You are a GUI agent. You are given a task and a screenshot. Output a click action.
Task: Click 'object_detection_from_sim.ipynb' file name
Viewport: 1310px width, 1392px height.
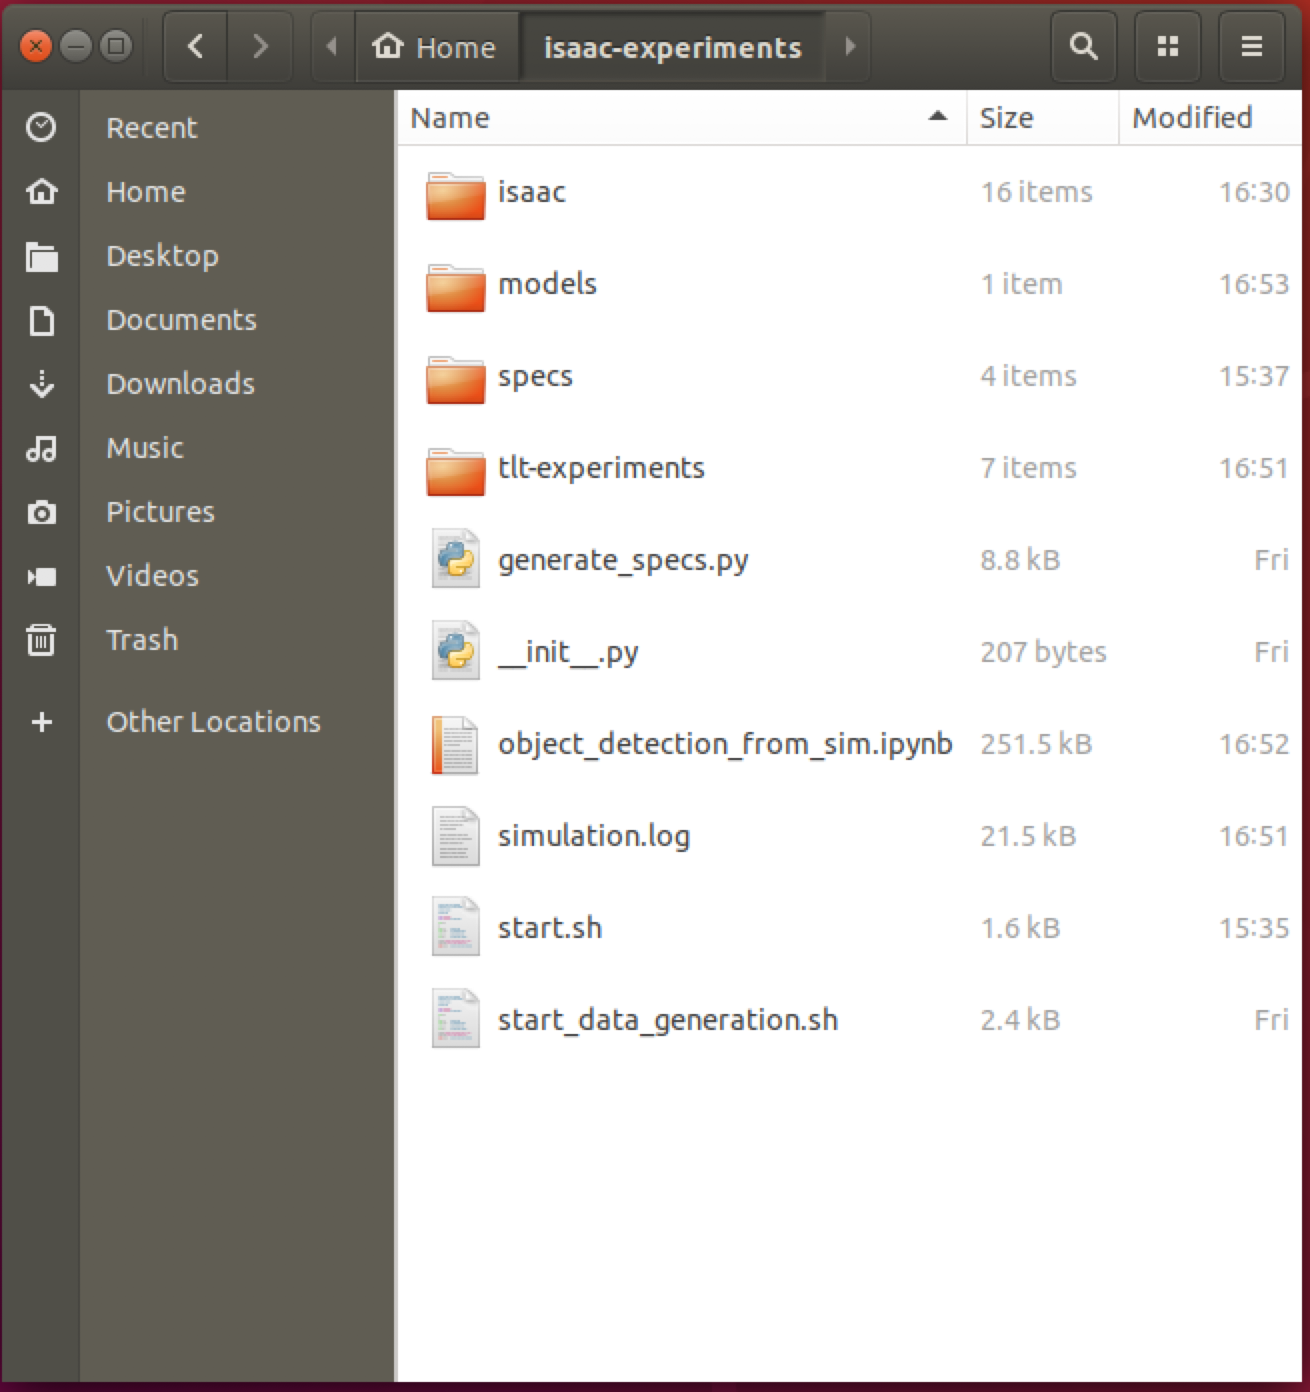(x=725, y=745)
